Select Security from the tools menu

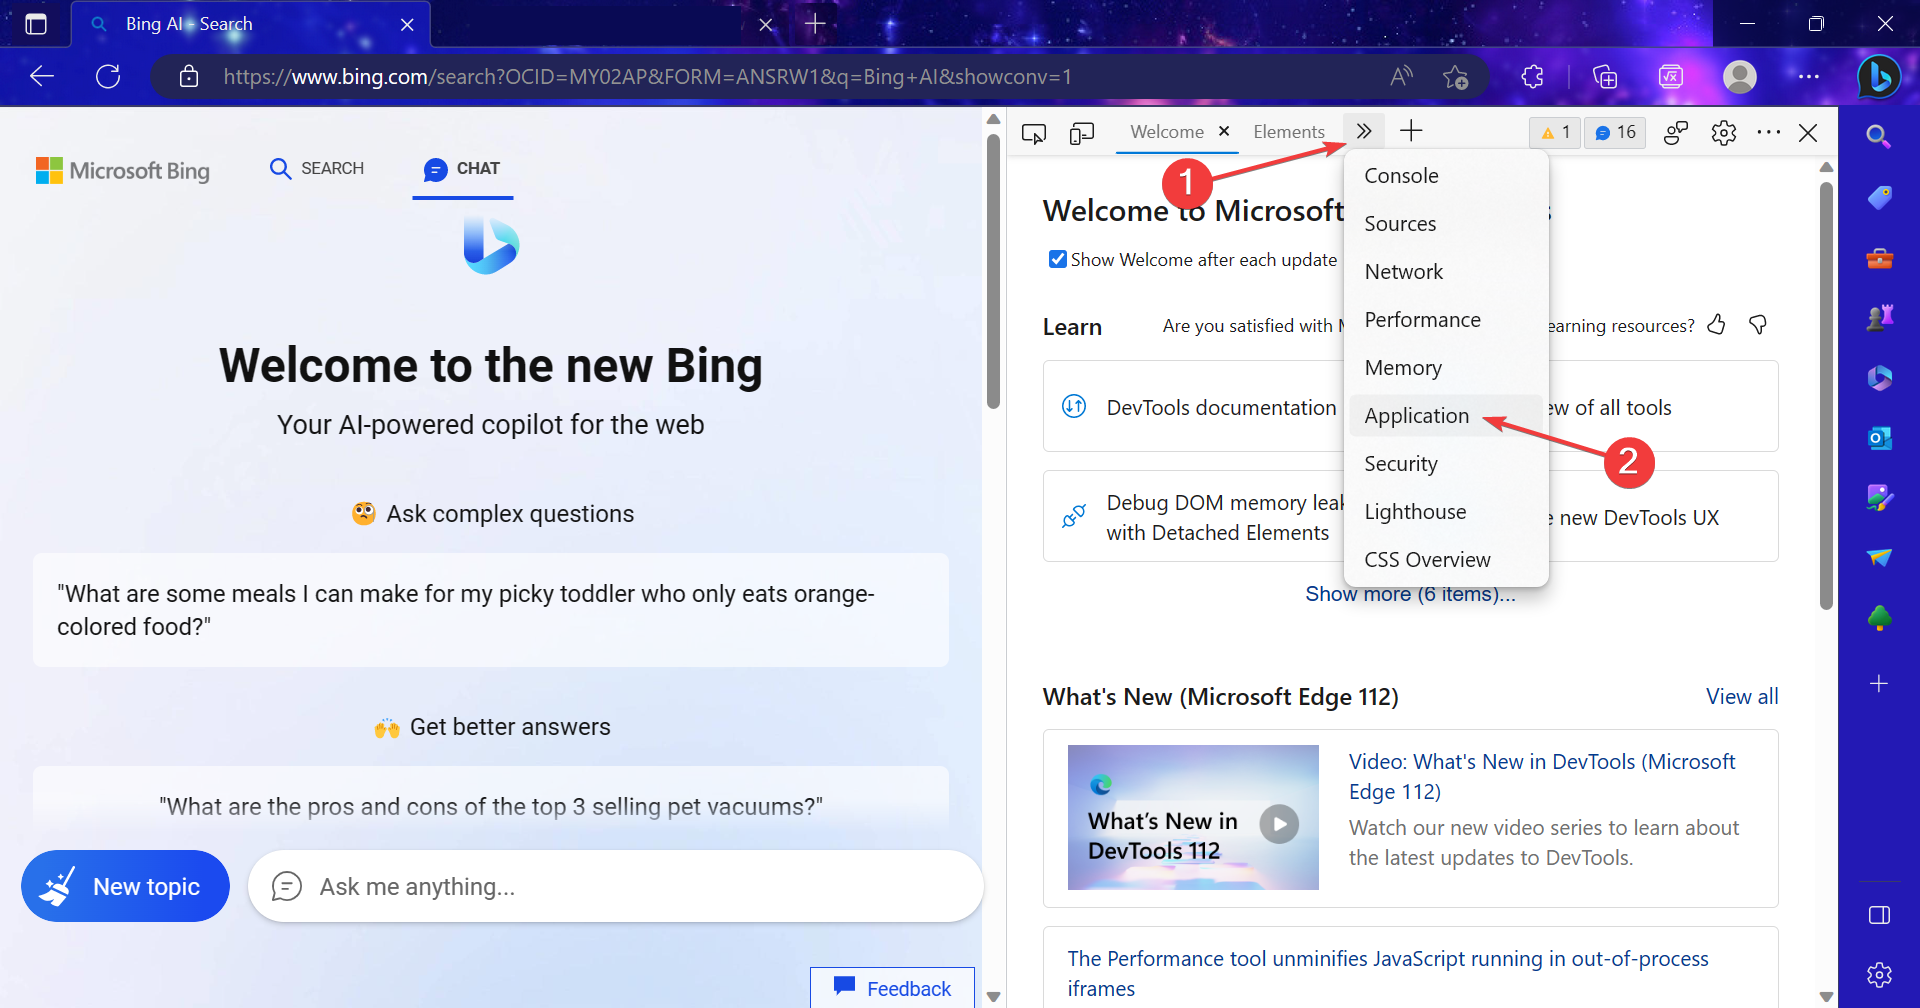coord(1447,464)
